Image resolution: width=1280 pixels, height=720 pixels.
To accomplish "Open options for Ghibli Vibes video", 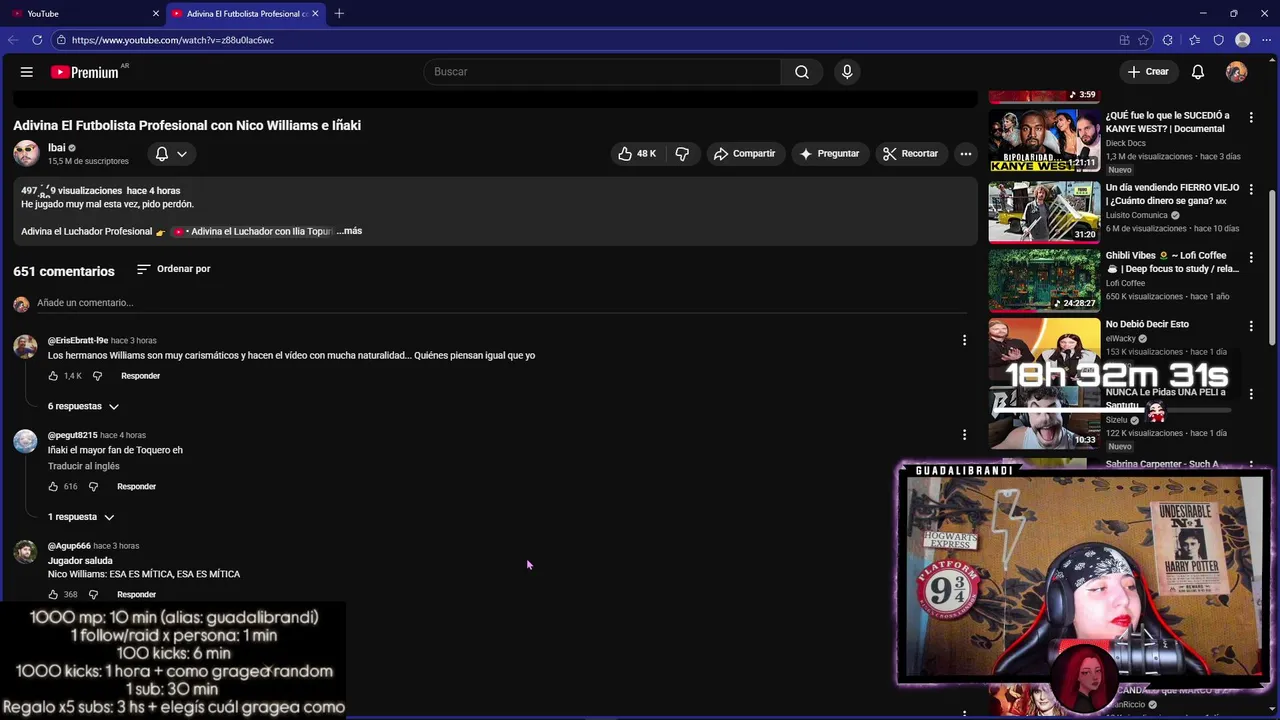I will coord(1251,257).
